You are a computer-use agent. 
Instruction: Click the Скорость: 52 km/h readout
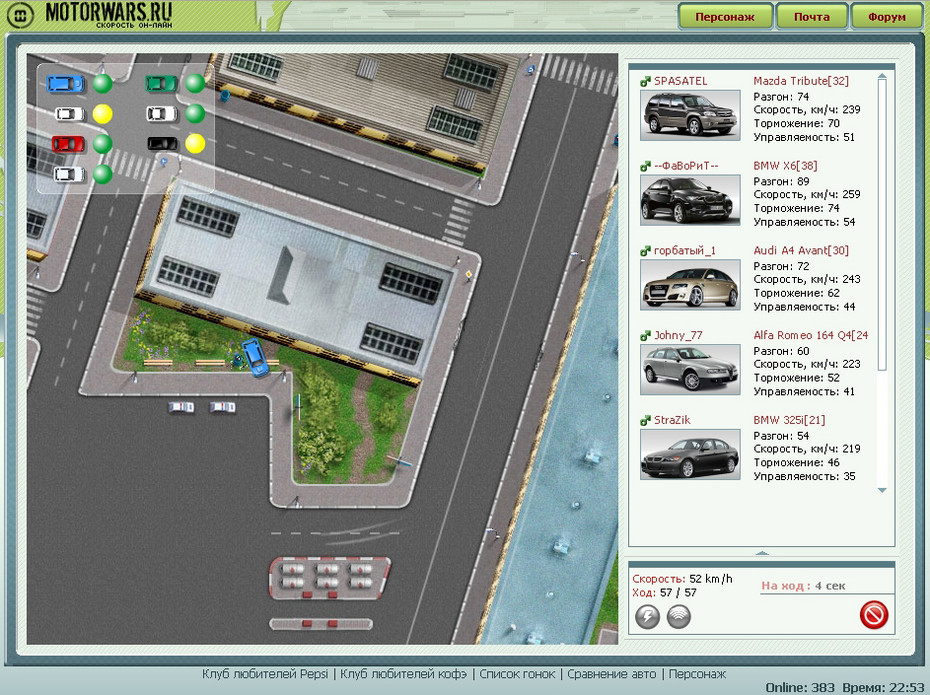[682, 579]
